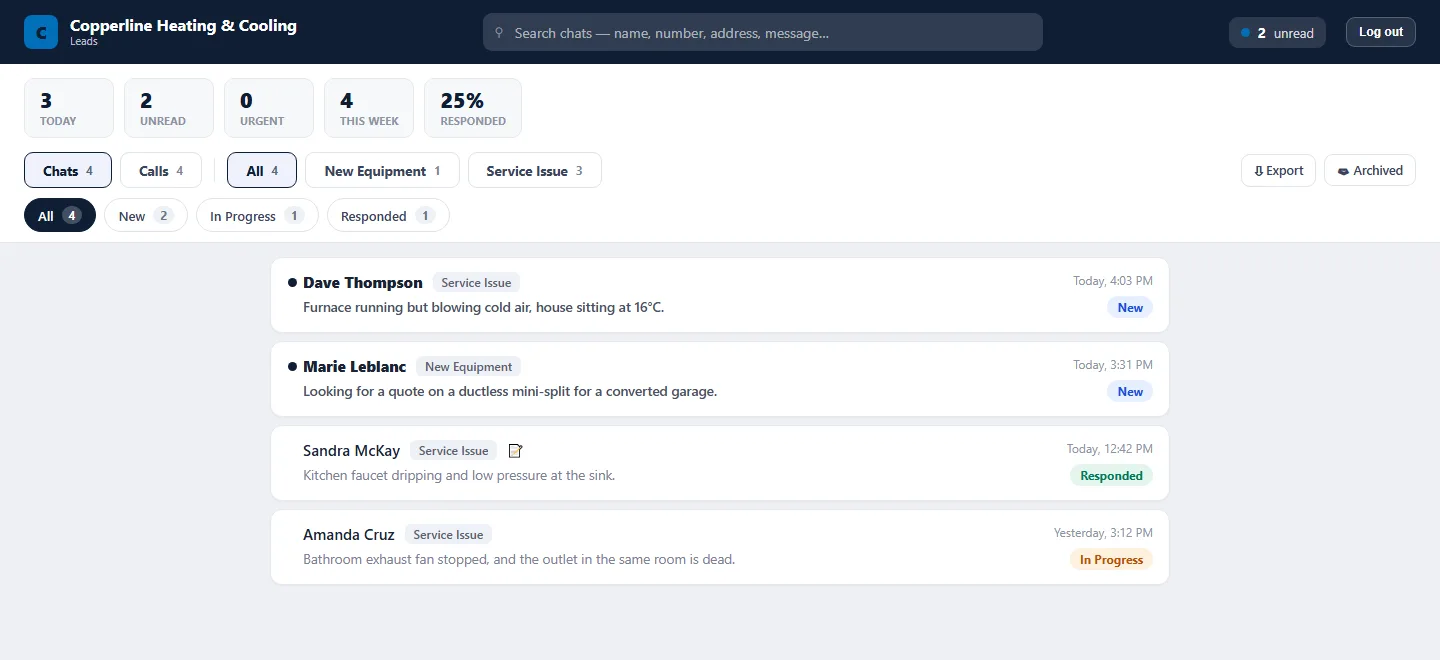Open Amanda Cruz's chat

tap(720, 547)
